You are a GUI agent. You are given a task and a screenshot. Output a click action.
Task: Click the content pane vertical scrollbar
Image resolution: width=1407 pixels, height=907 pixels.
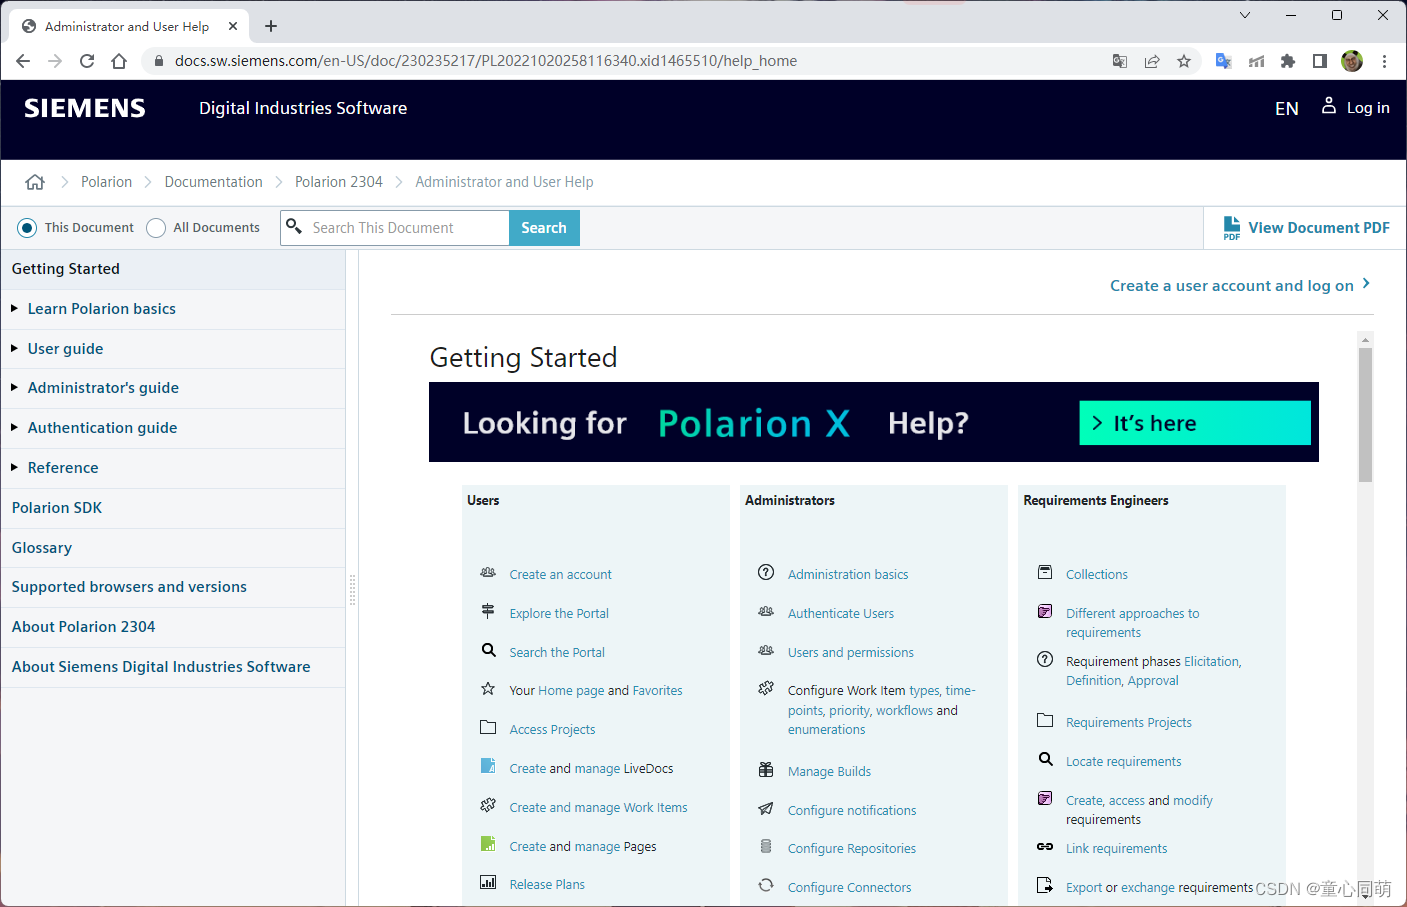tap(1365, 415)
